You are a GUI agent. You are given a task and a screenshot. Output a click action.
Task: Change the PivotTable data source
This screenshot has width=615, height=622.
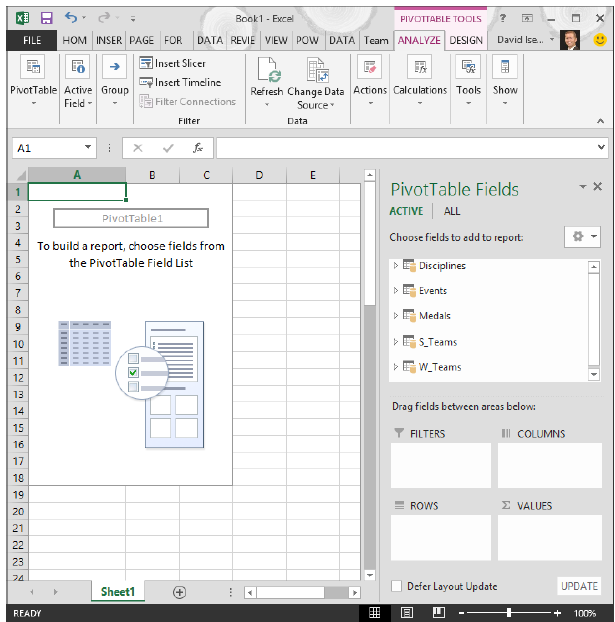point(316,83)
